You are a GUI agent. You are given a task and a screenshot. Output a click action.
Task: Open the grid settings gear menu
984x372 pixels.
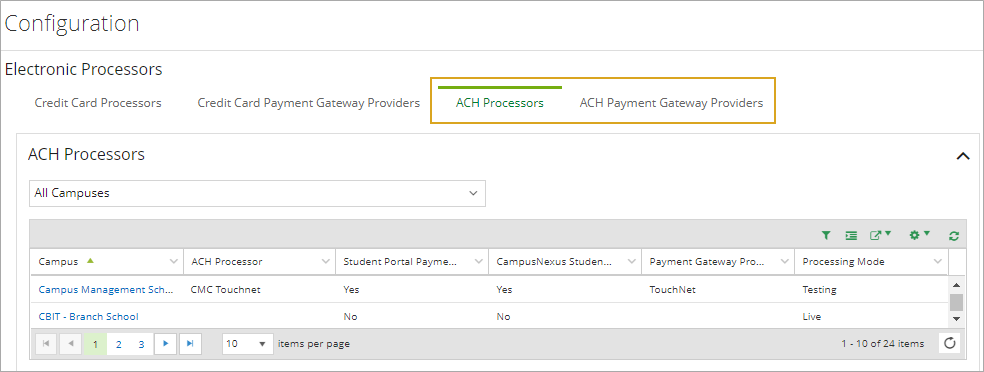pyautogui.click(x=919, y=235)
